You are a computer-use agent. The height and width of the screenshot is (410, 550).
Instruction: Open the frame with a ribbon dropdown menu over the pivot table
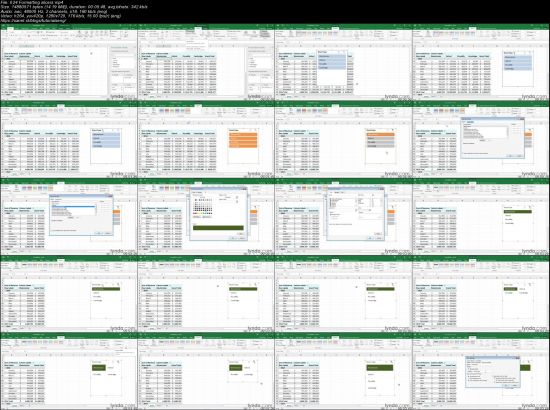click(206, 62)
